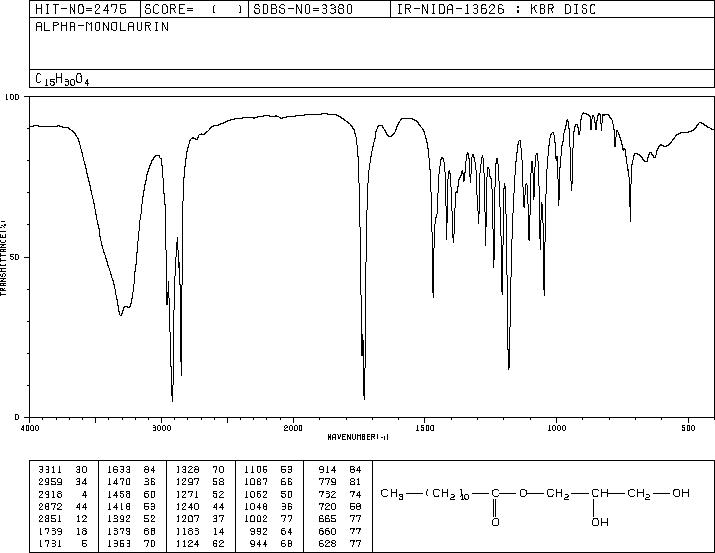Click the 3000 x-axis tick label

[161, 428]
